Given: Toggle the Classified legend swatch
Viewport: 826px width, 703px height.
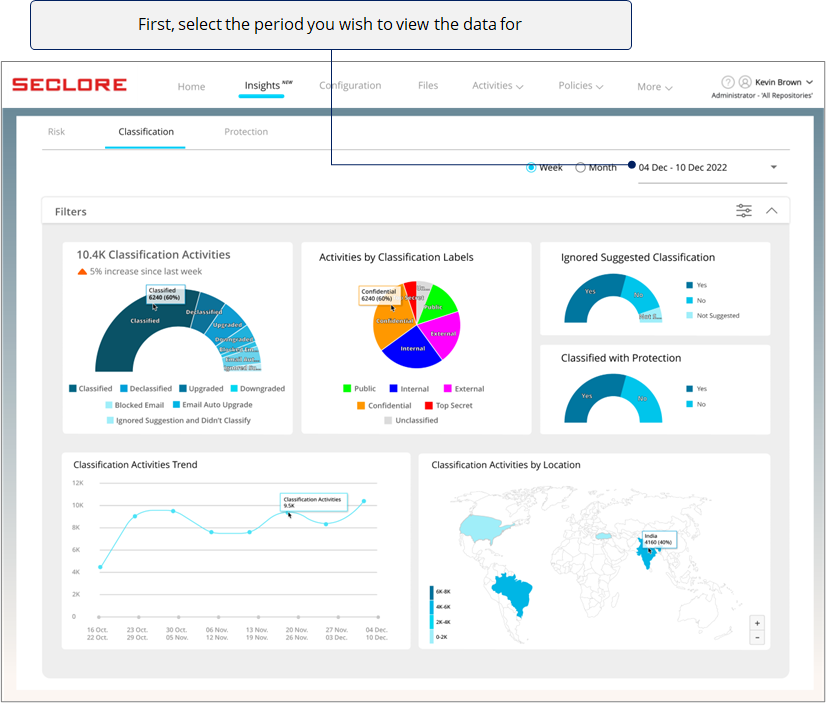Looking at the screenshot, I should (73, 389).
